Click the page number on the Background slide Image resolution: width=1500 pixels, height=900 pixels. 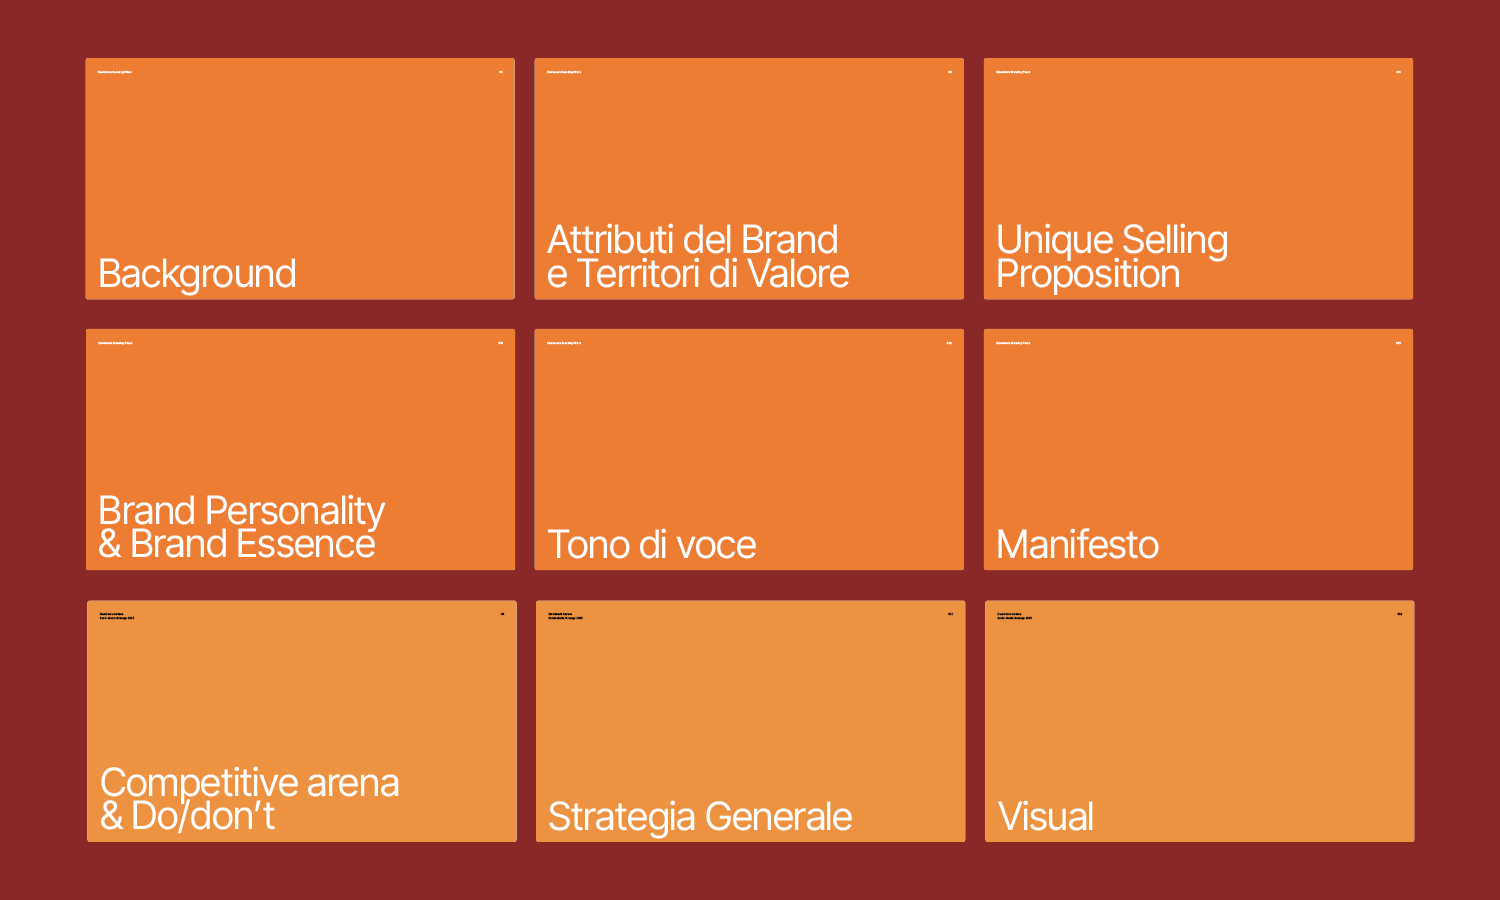point(501,72)
